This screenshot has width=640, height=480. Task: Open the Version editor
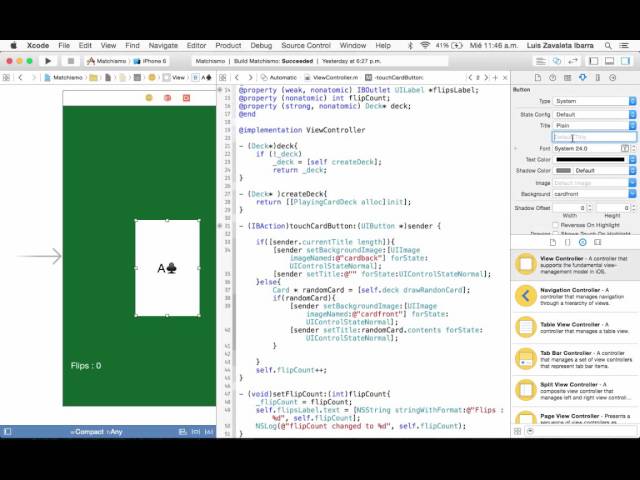[x=573, y=61]
